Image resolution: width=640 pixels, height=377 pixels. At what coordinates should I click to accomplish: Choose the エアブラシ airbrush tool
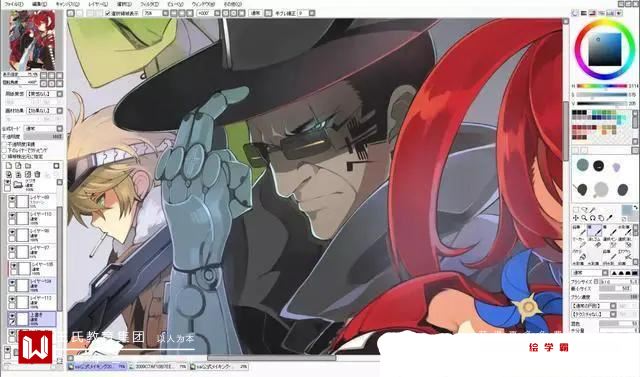click(624, 256)
